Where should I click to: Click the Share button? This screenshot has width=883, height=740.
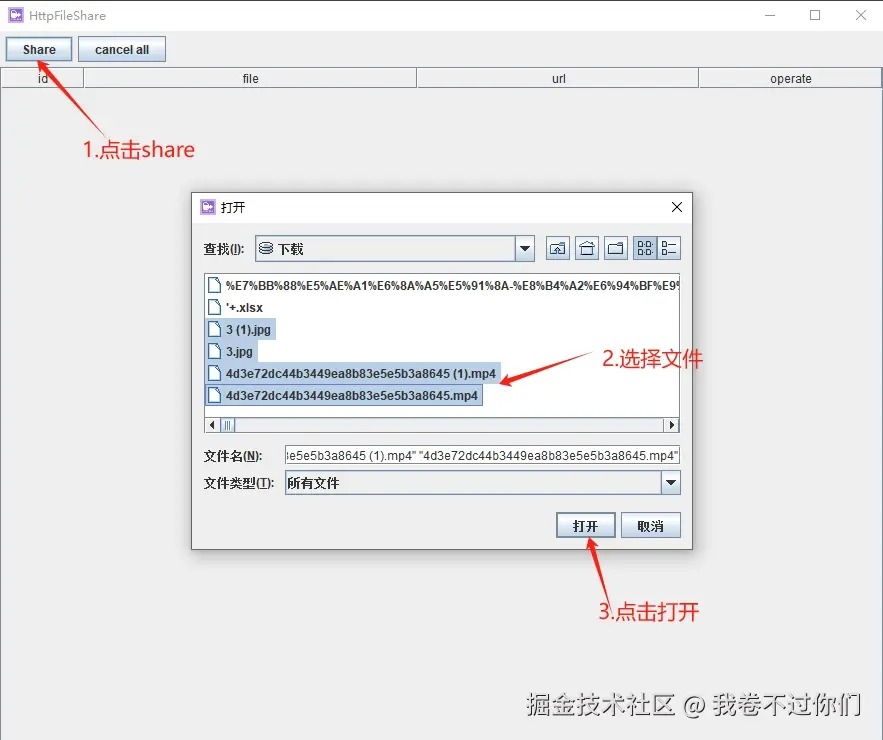pos(39,49)
